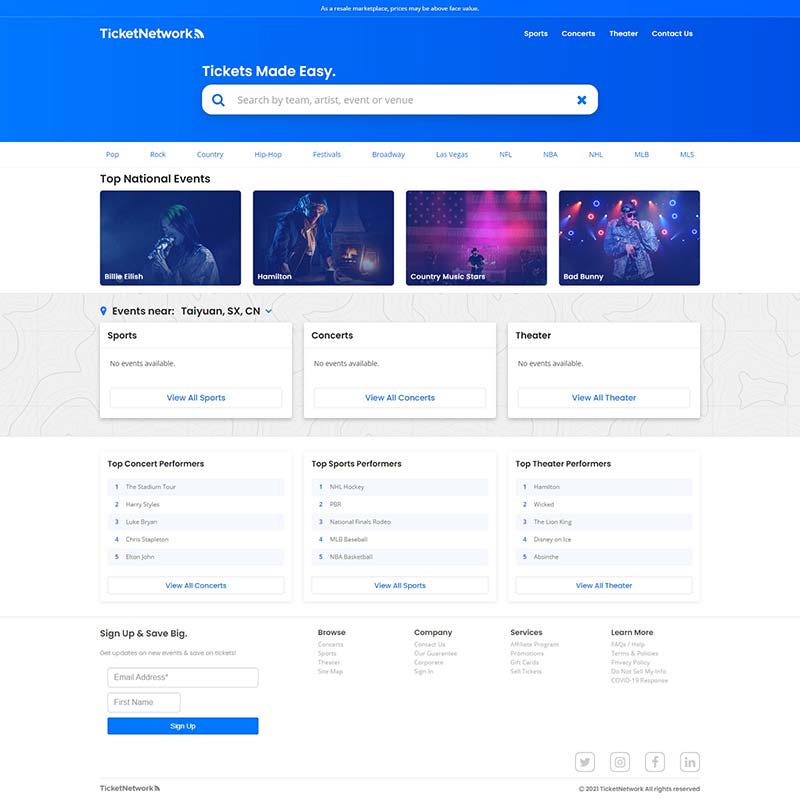Open Sell Tickets footer link
The height and width of the screenshot is (799, 800).
click(x=526, y=671)
